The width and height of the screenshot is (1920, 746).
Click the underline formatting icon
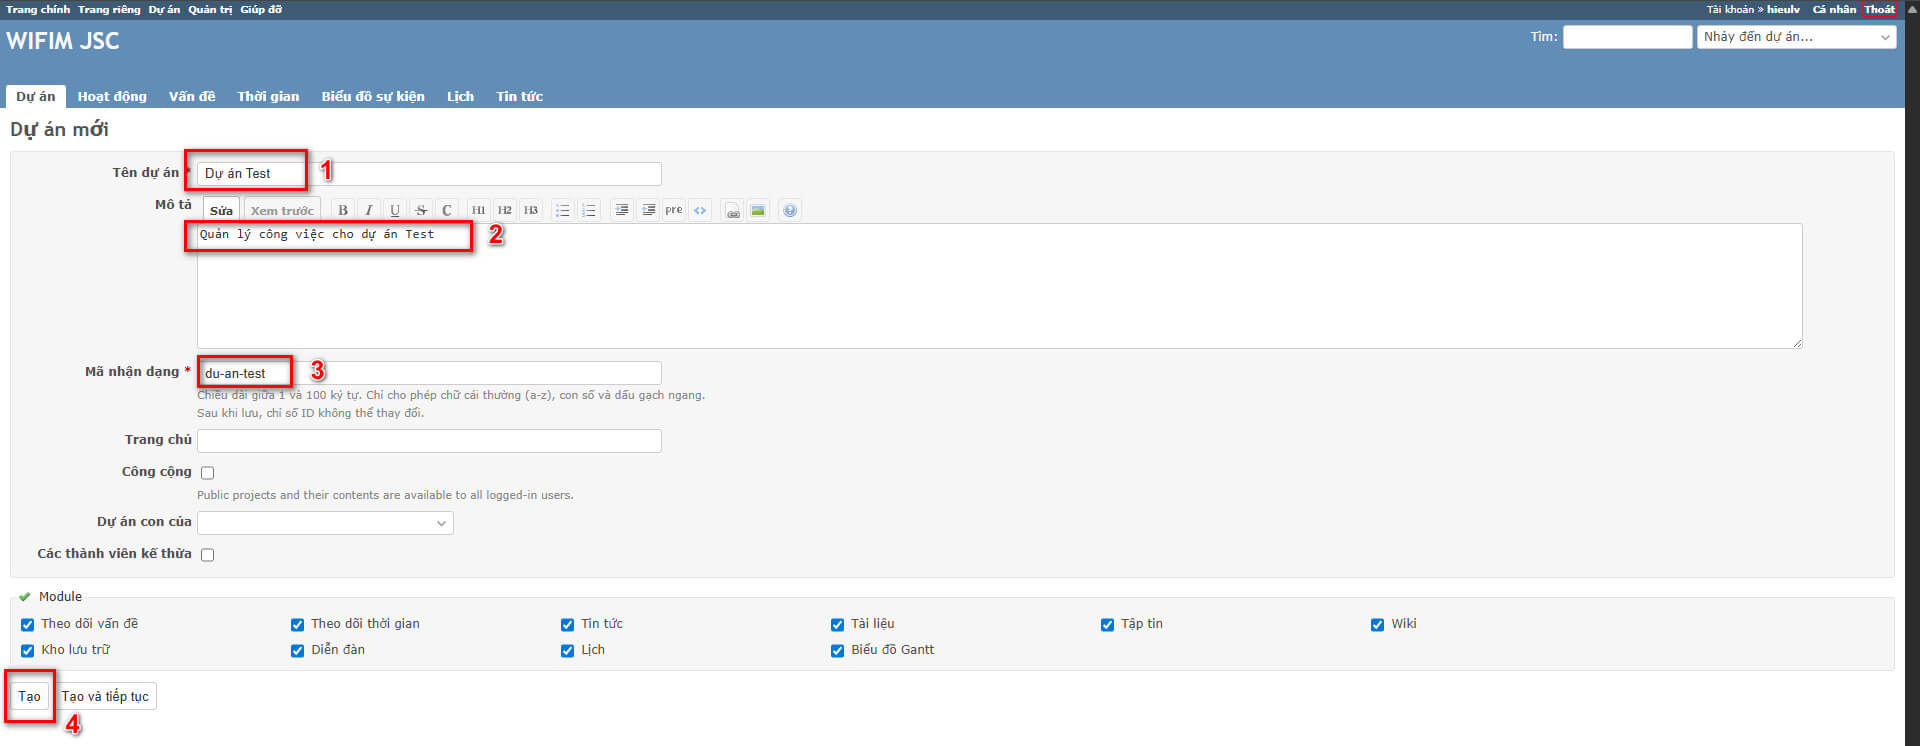pyautogui.click(x=395, y=210)
